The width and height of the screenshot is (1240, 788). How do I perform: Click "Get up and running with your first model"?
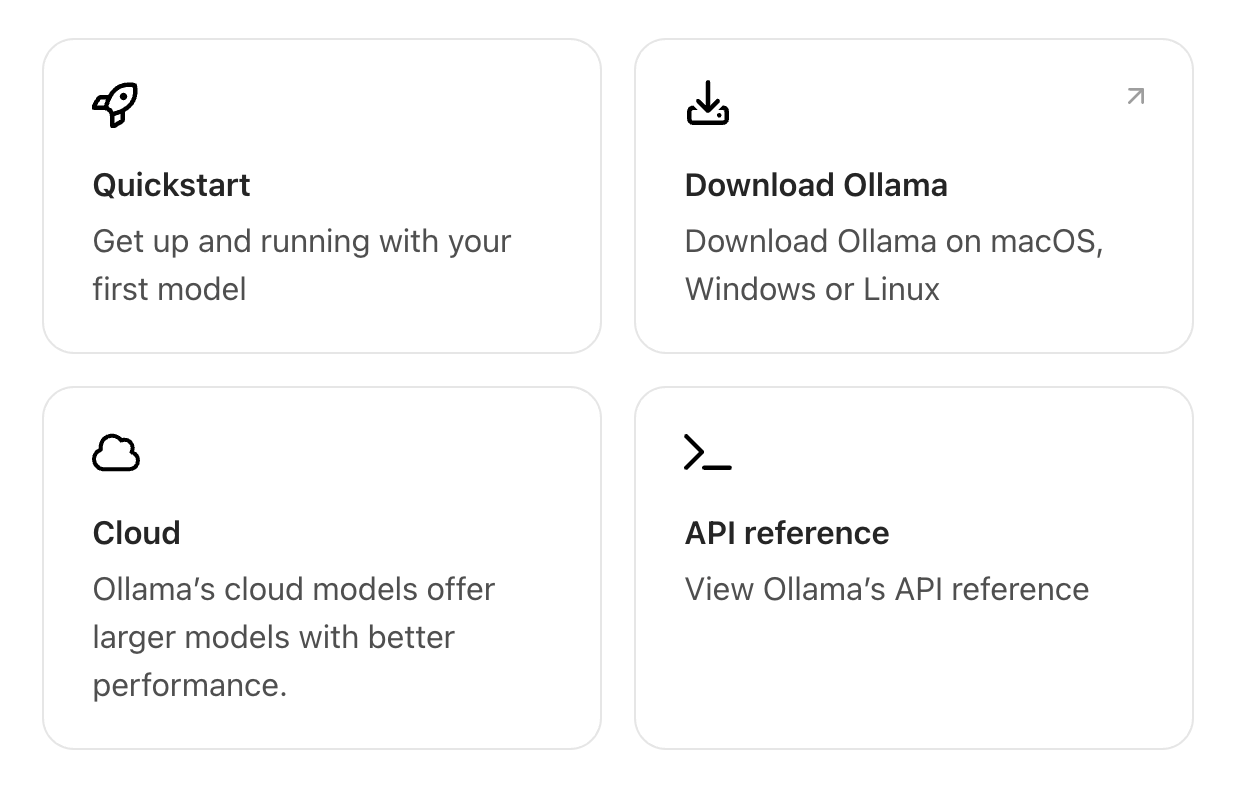click(x=301, y=242)
